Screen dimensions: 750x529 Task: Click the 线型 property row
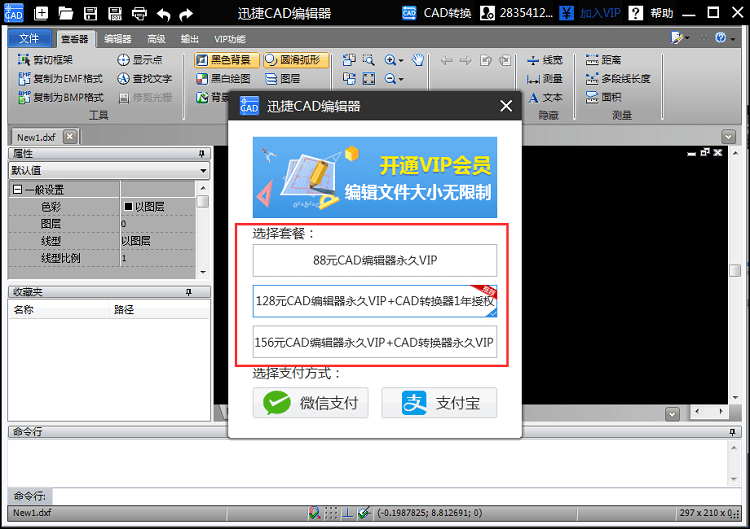[102, 241]
